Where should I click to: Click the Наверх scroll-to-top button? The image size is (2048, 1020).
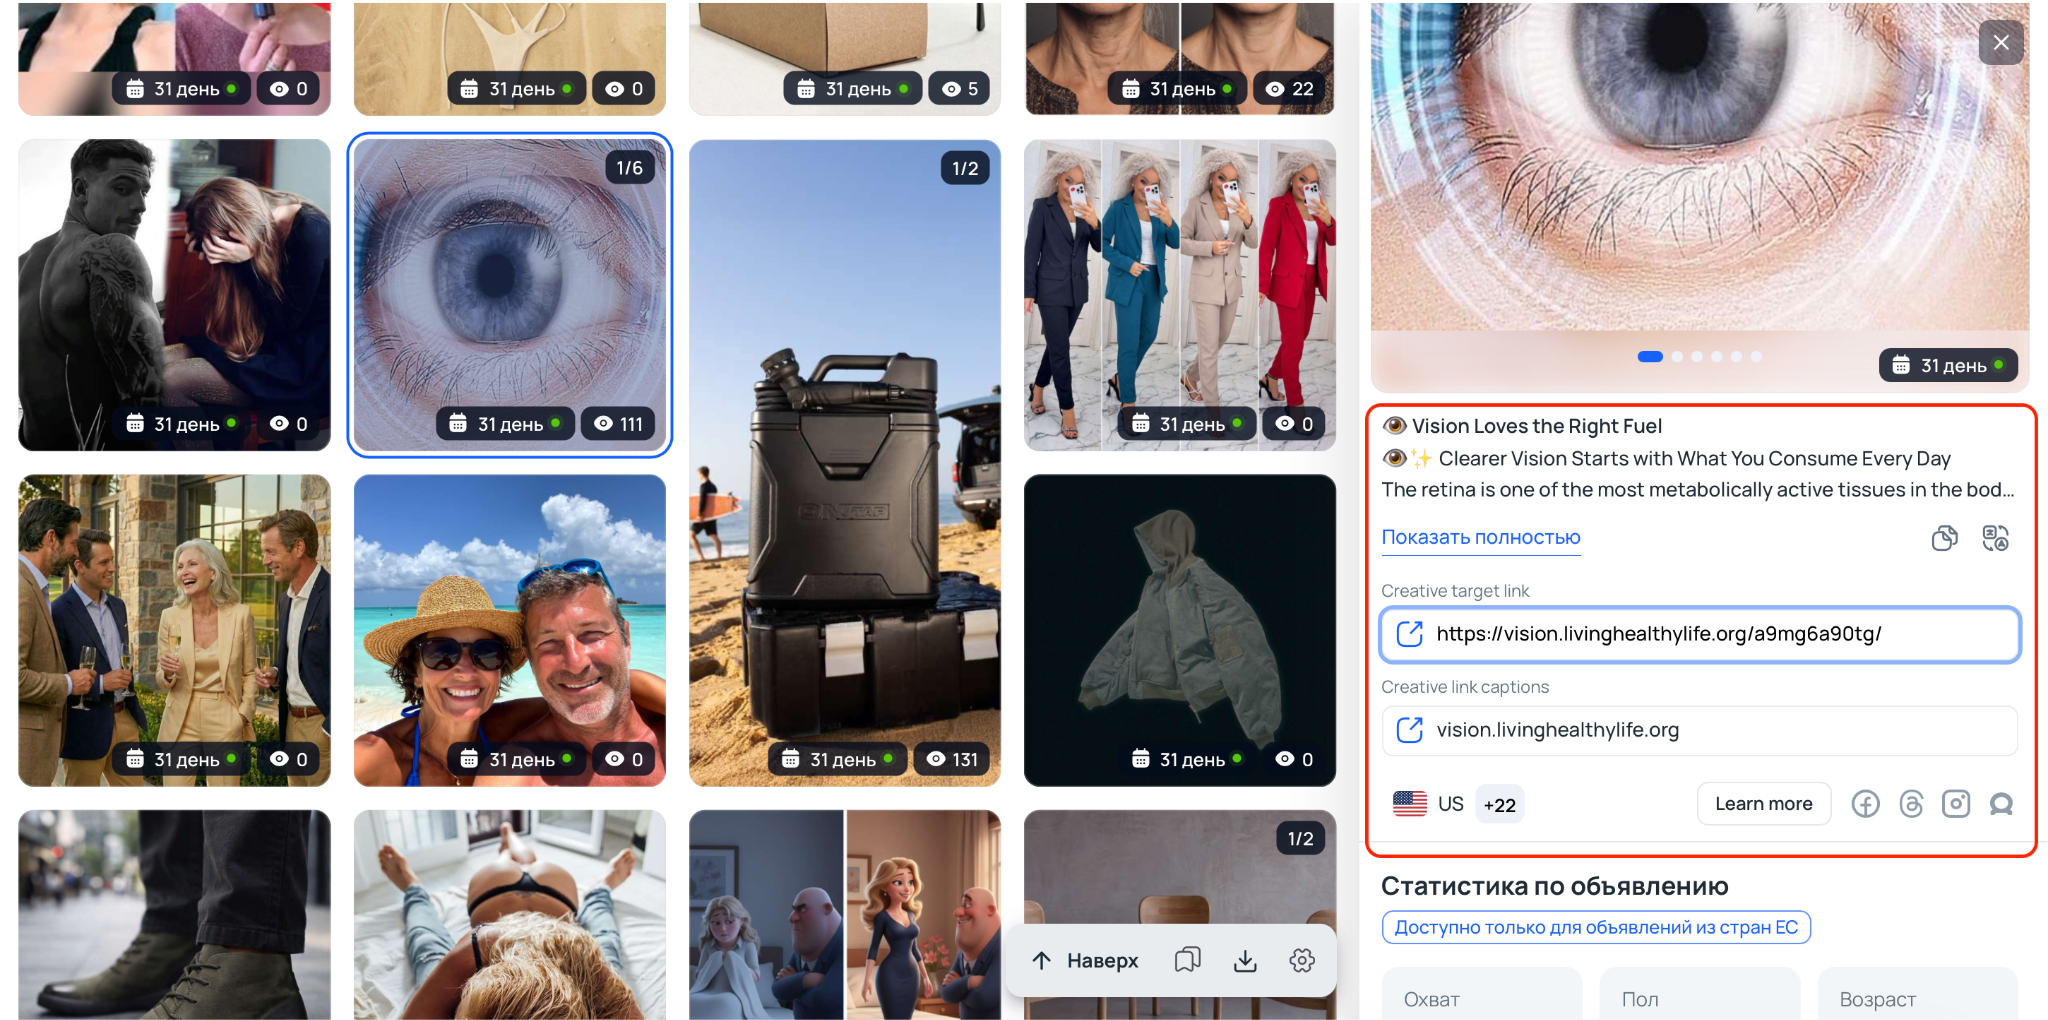point(1084,961)
